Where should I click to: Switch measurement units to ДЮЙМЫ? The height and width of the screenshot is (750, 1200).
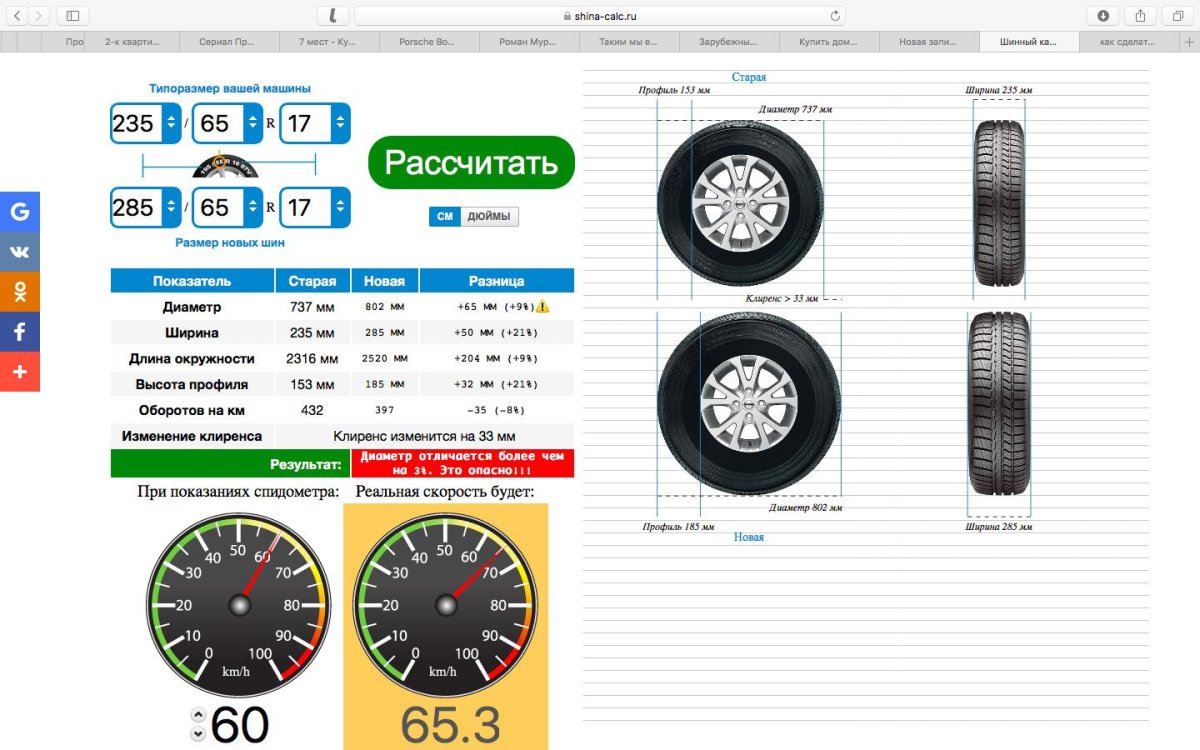tap(492, 216)
